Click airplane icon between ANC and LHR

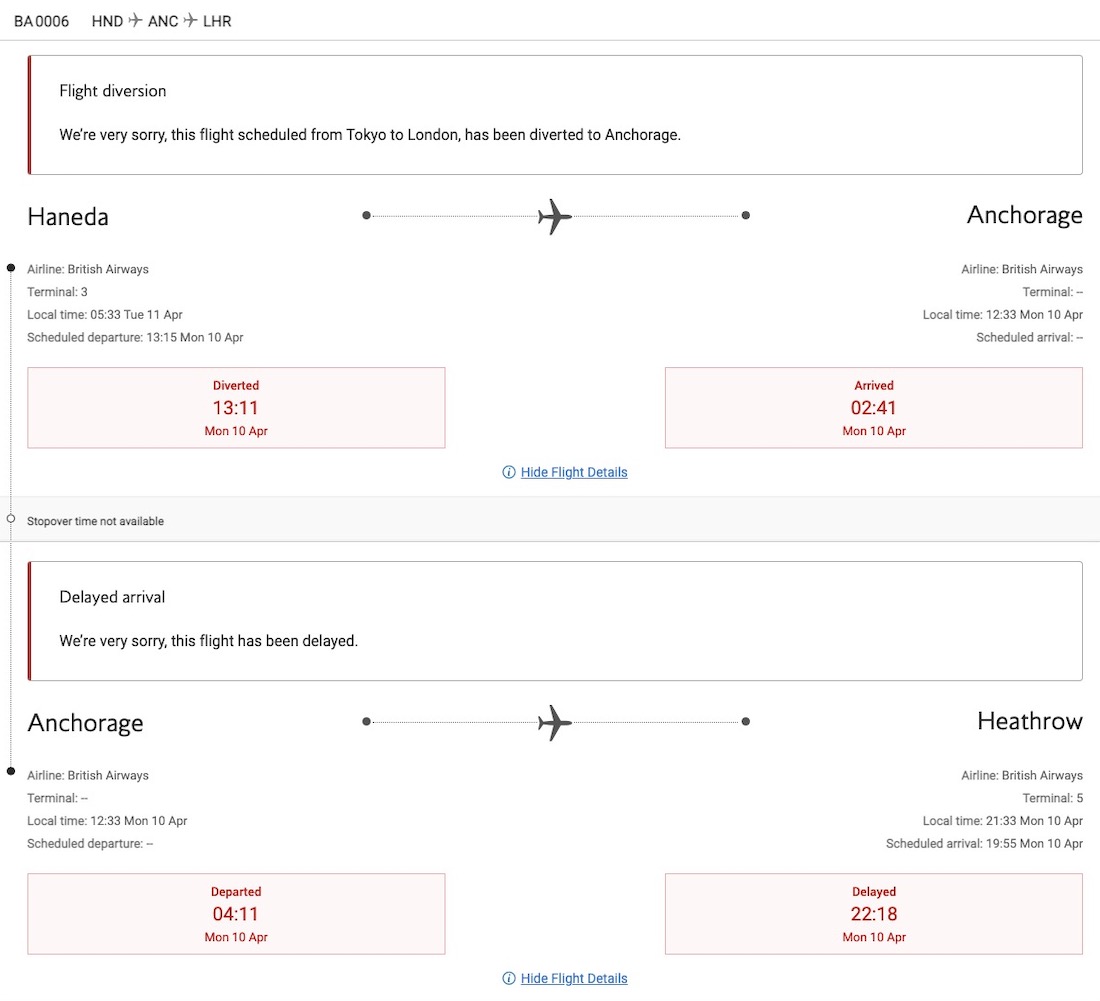[191, 20]
